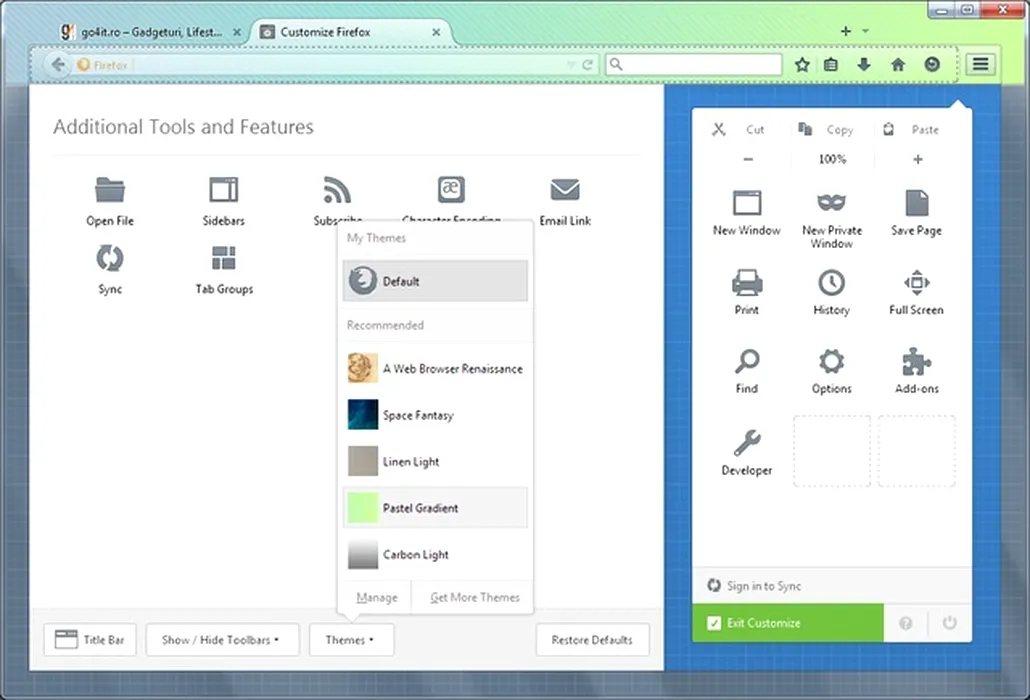Click the bookmark star toolbar icon
This screenshot has height=700, width=1030.
802,64
